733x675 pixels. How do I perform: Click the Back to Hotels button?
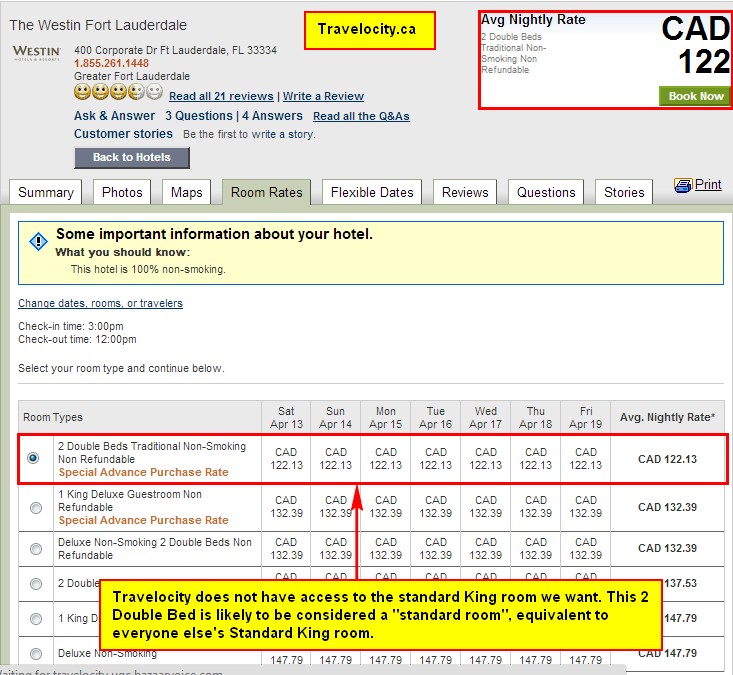132,158
